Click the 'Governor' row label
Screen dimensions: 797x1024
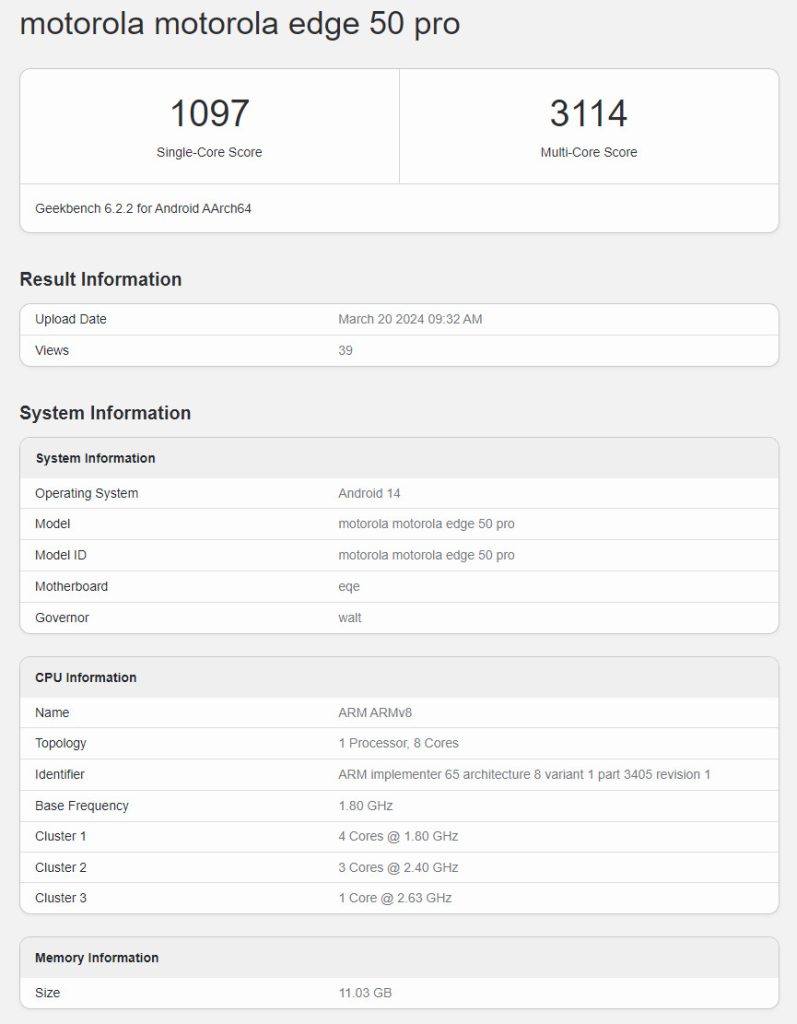pos(62,618)
